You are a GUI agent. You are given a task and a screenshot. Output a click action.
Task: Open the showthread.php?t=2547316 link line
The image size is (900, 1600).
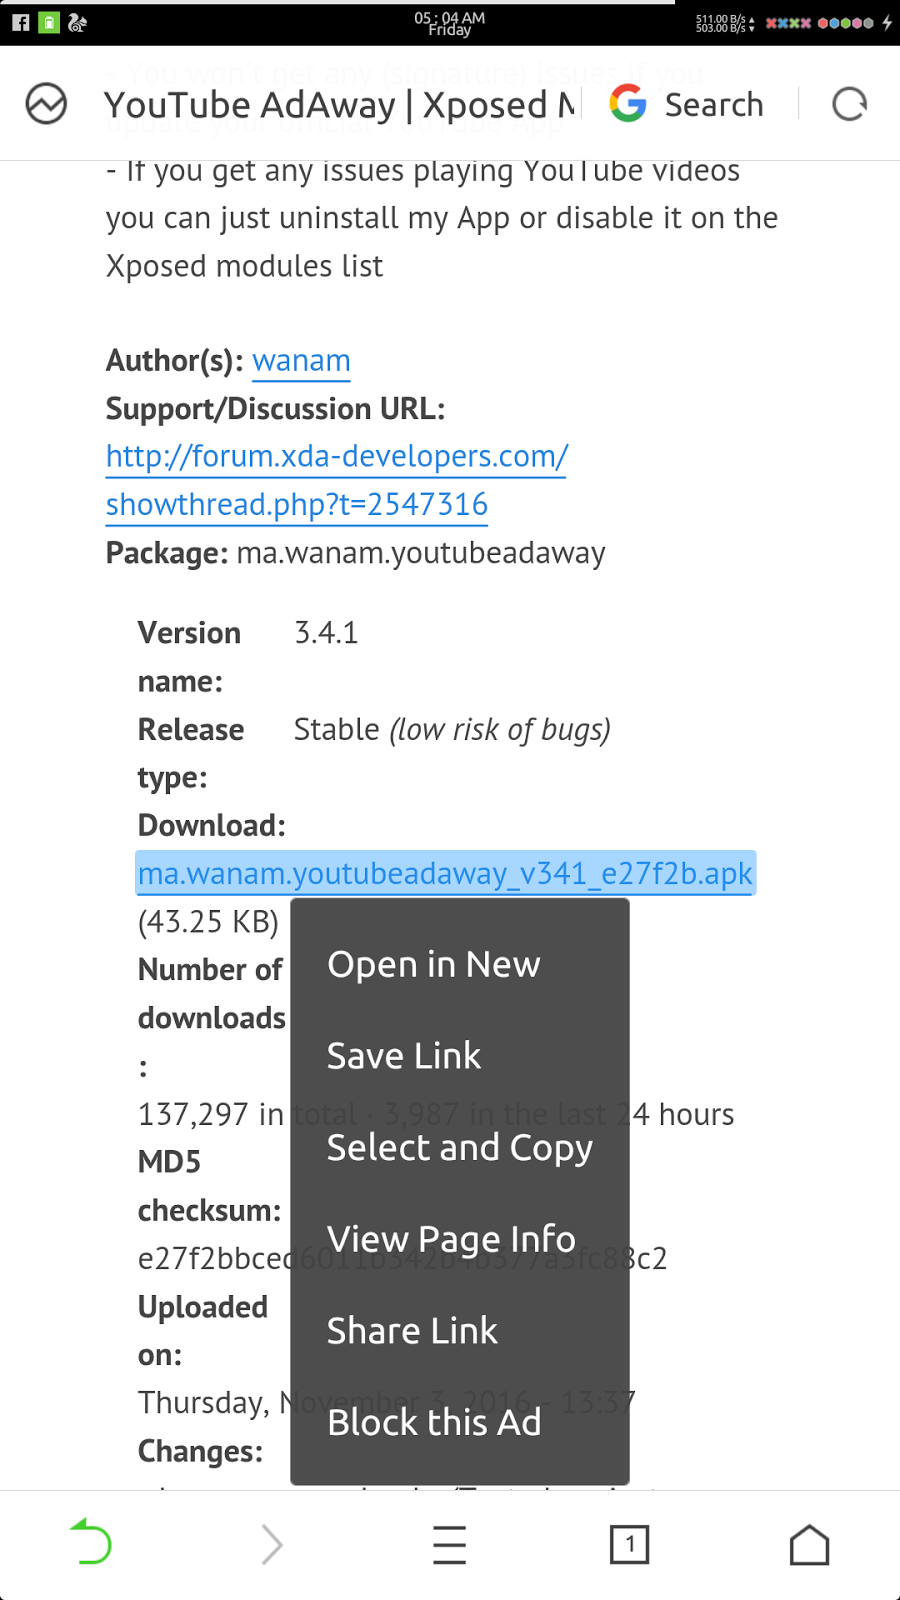(297, 505)
